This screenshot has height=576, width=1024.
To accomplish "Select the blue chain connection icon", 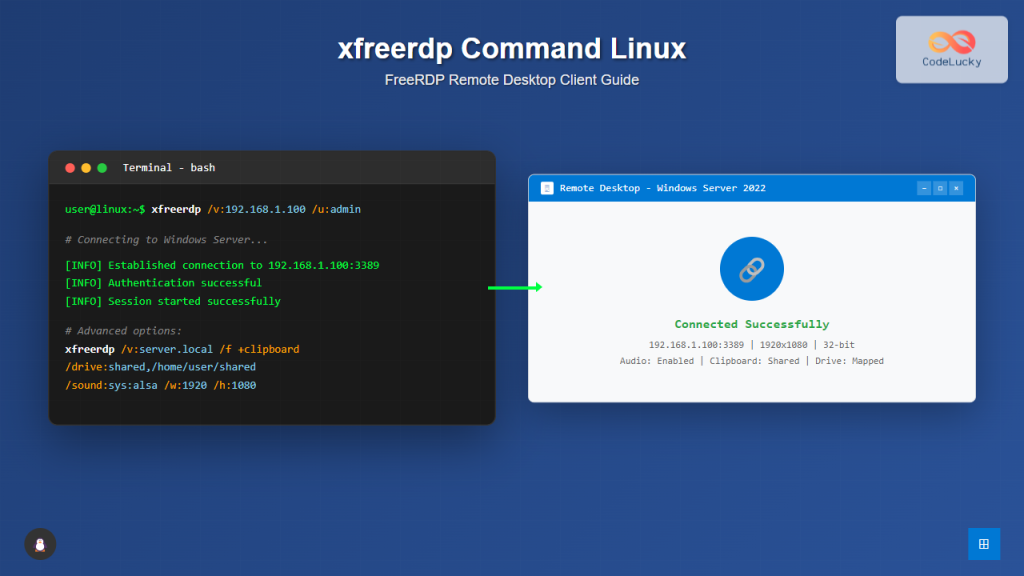I will (751, 268).
